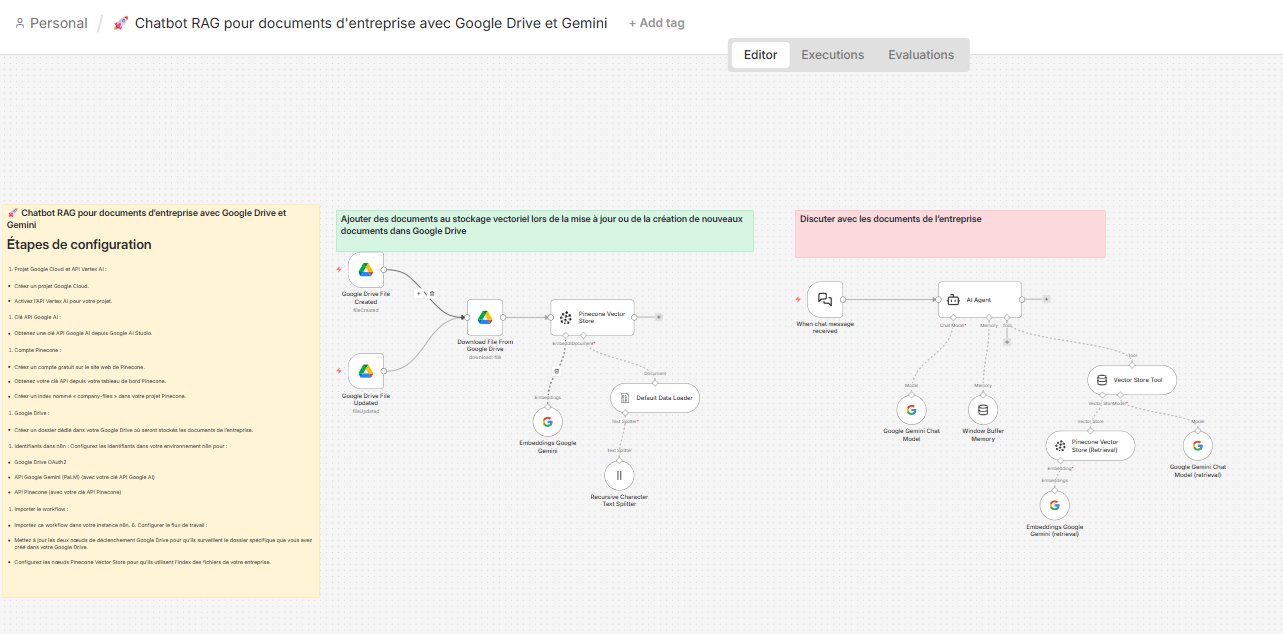Open the Google Drive File Created trigger node

pos(365,268)
